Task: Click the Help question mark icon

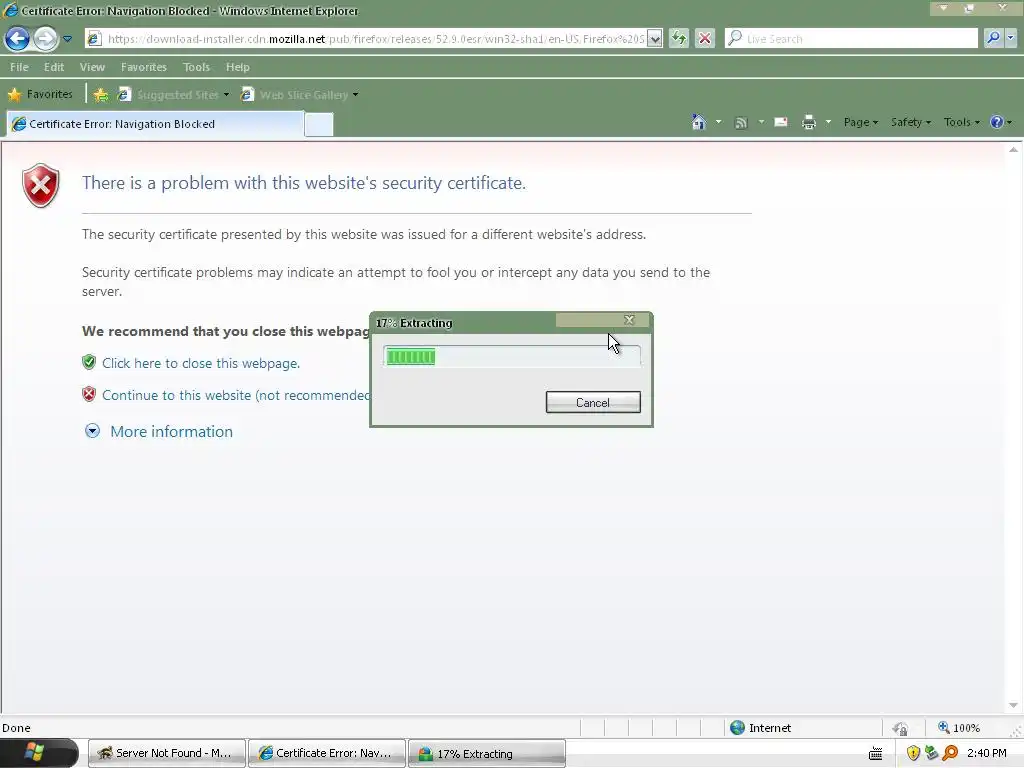Action: click(x=997, y=122)
